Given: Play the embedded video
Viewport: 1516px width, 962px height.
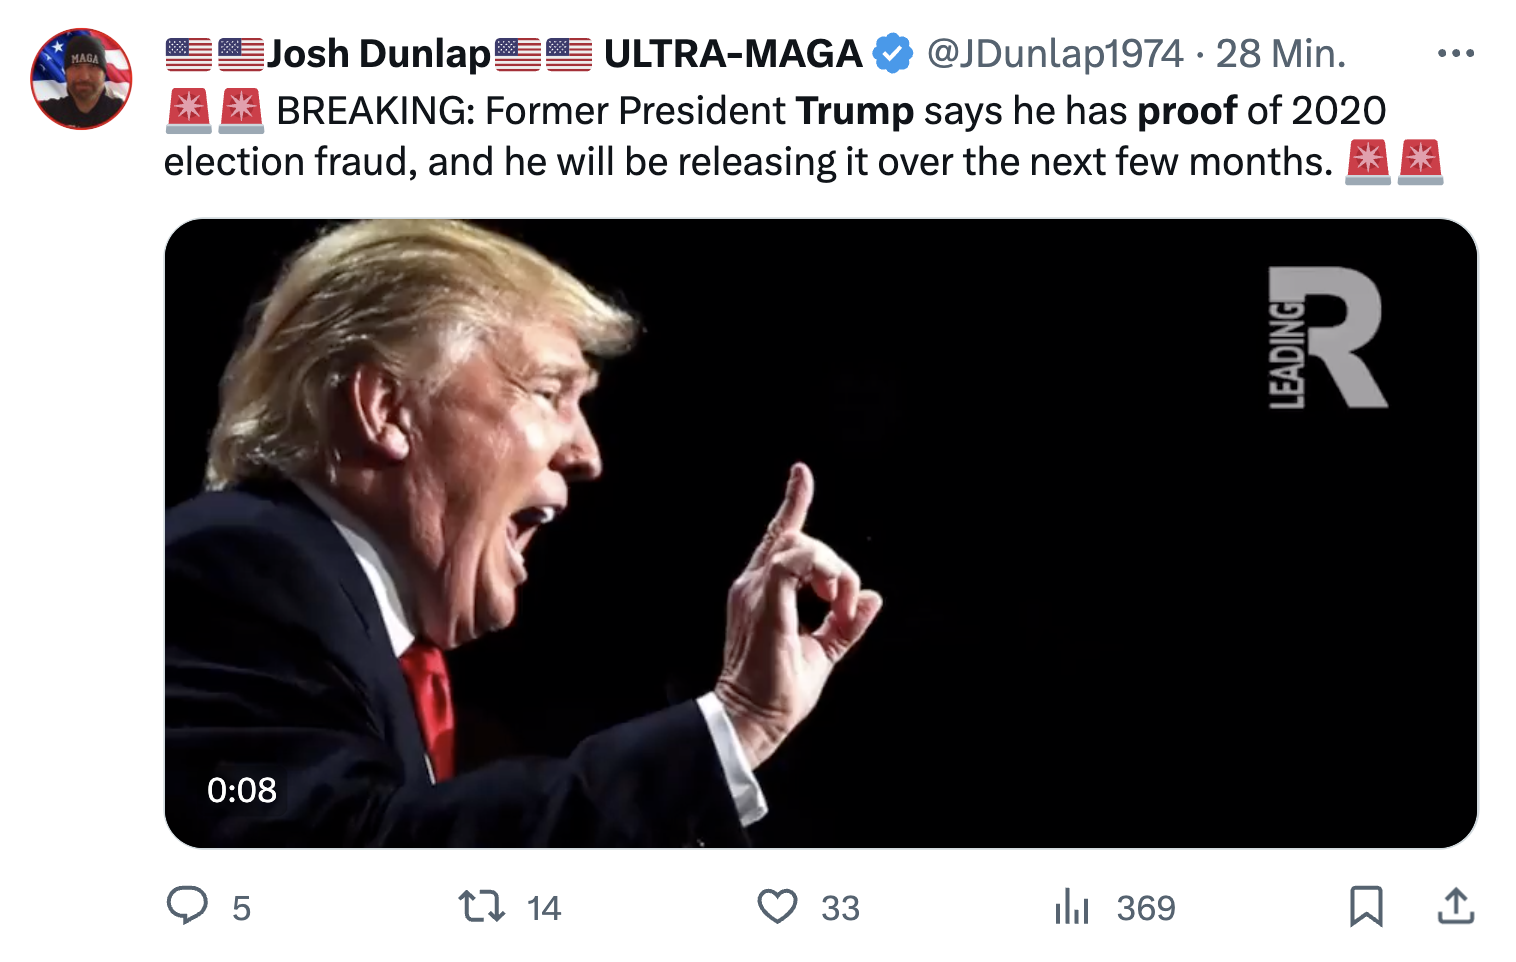Looking at the screenshot, I should 820,533.
